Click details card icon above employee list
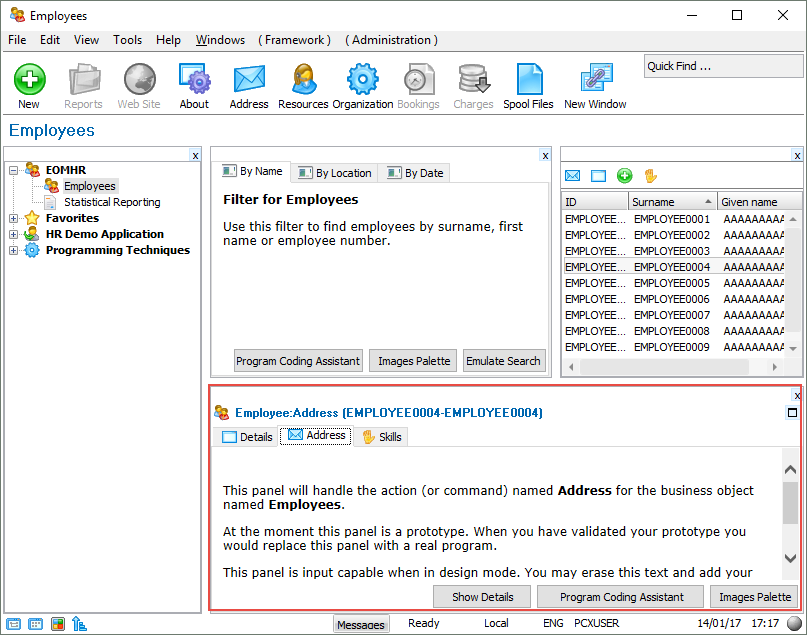The width and height of the screenshot is (807, 635). point(598,176)
